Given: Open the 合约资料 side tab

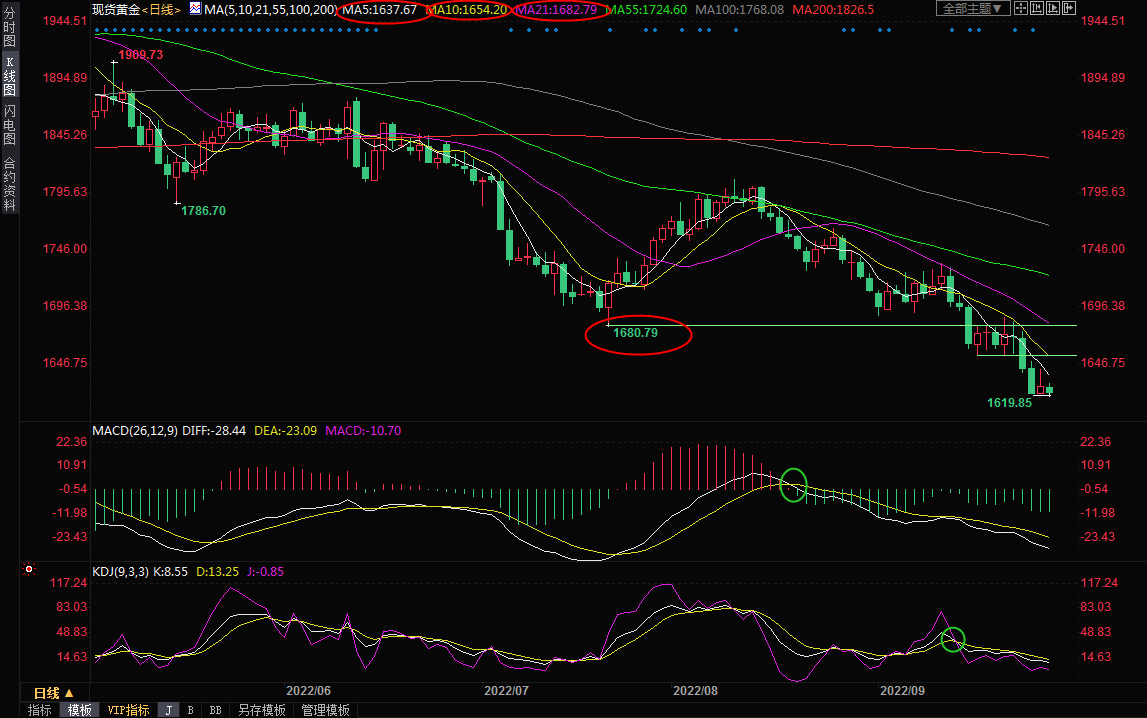Looking at the screenshot, I should tap(9, 184).
